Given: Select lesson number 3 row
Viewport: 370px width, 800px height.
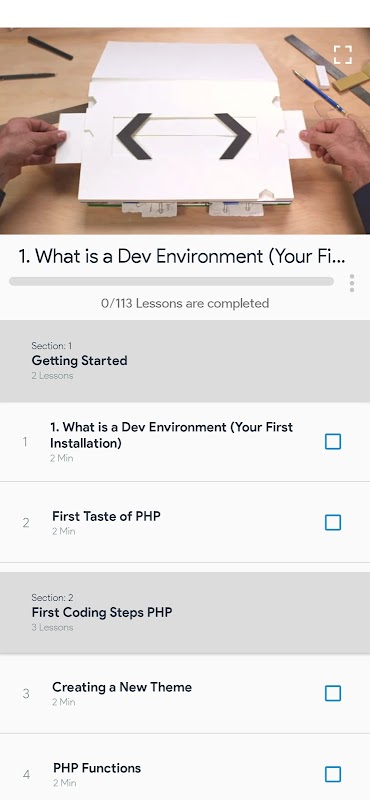Looking at the screenshot, I should (185, 694).
